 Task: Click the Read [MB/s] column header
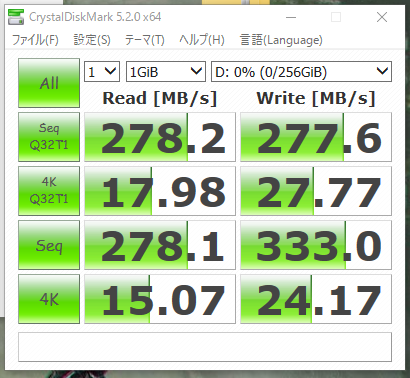[x=160, y=98]
